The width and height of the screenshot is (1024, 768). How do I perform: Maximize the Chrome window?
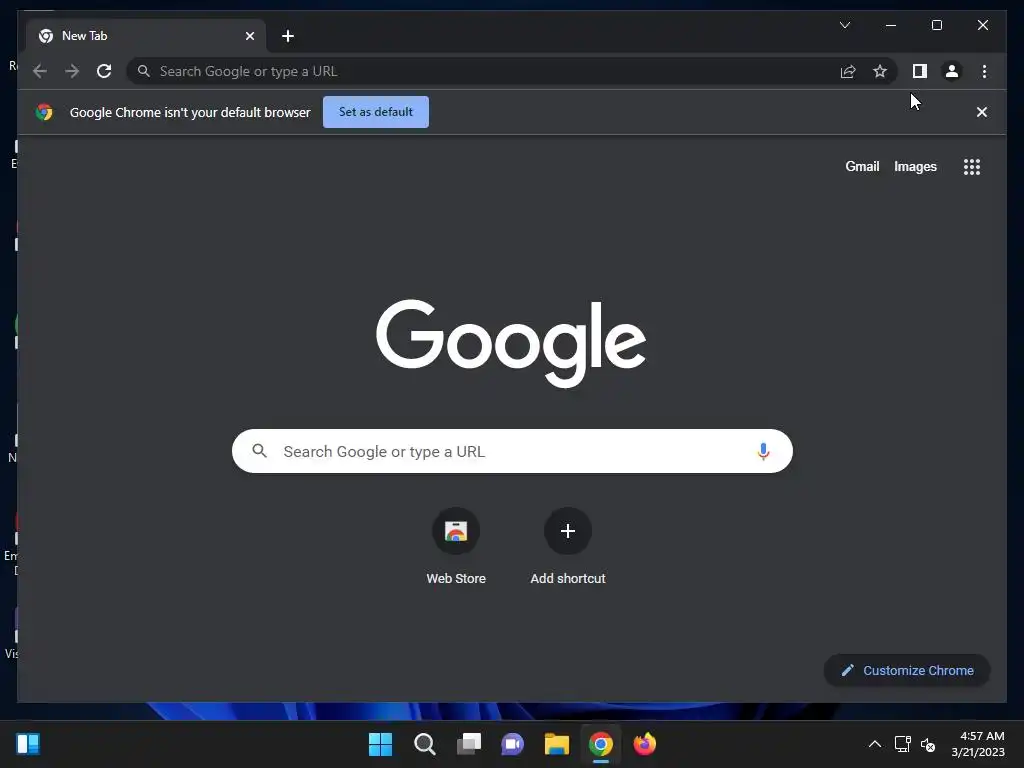pyautogui.click(x=936, y=25)
